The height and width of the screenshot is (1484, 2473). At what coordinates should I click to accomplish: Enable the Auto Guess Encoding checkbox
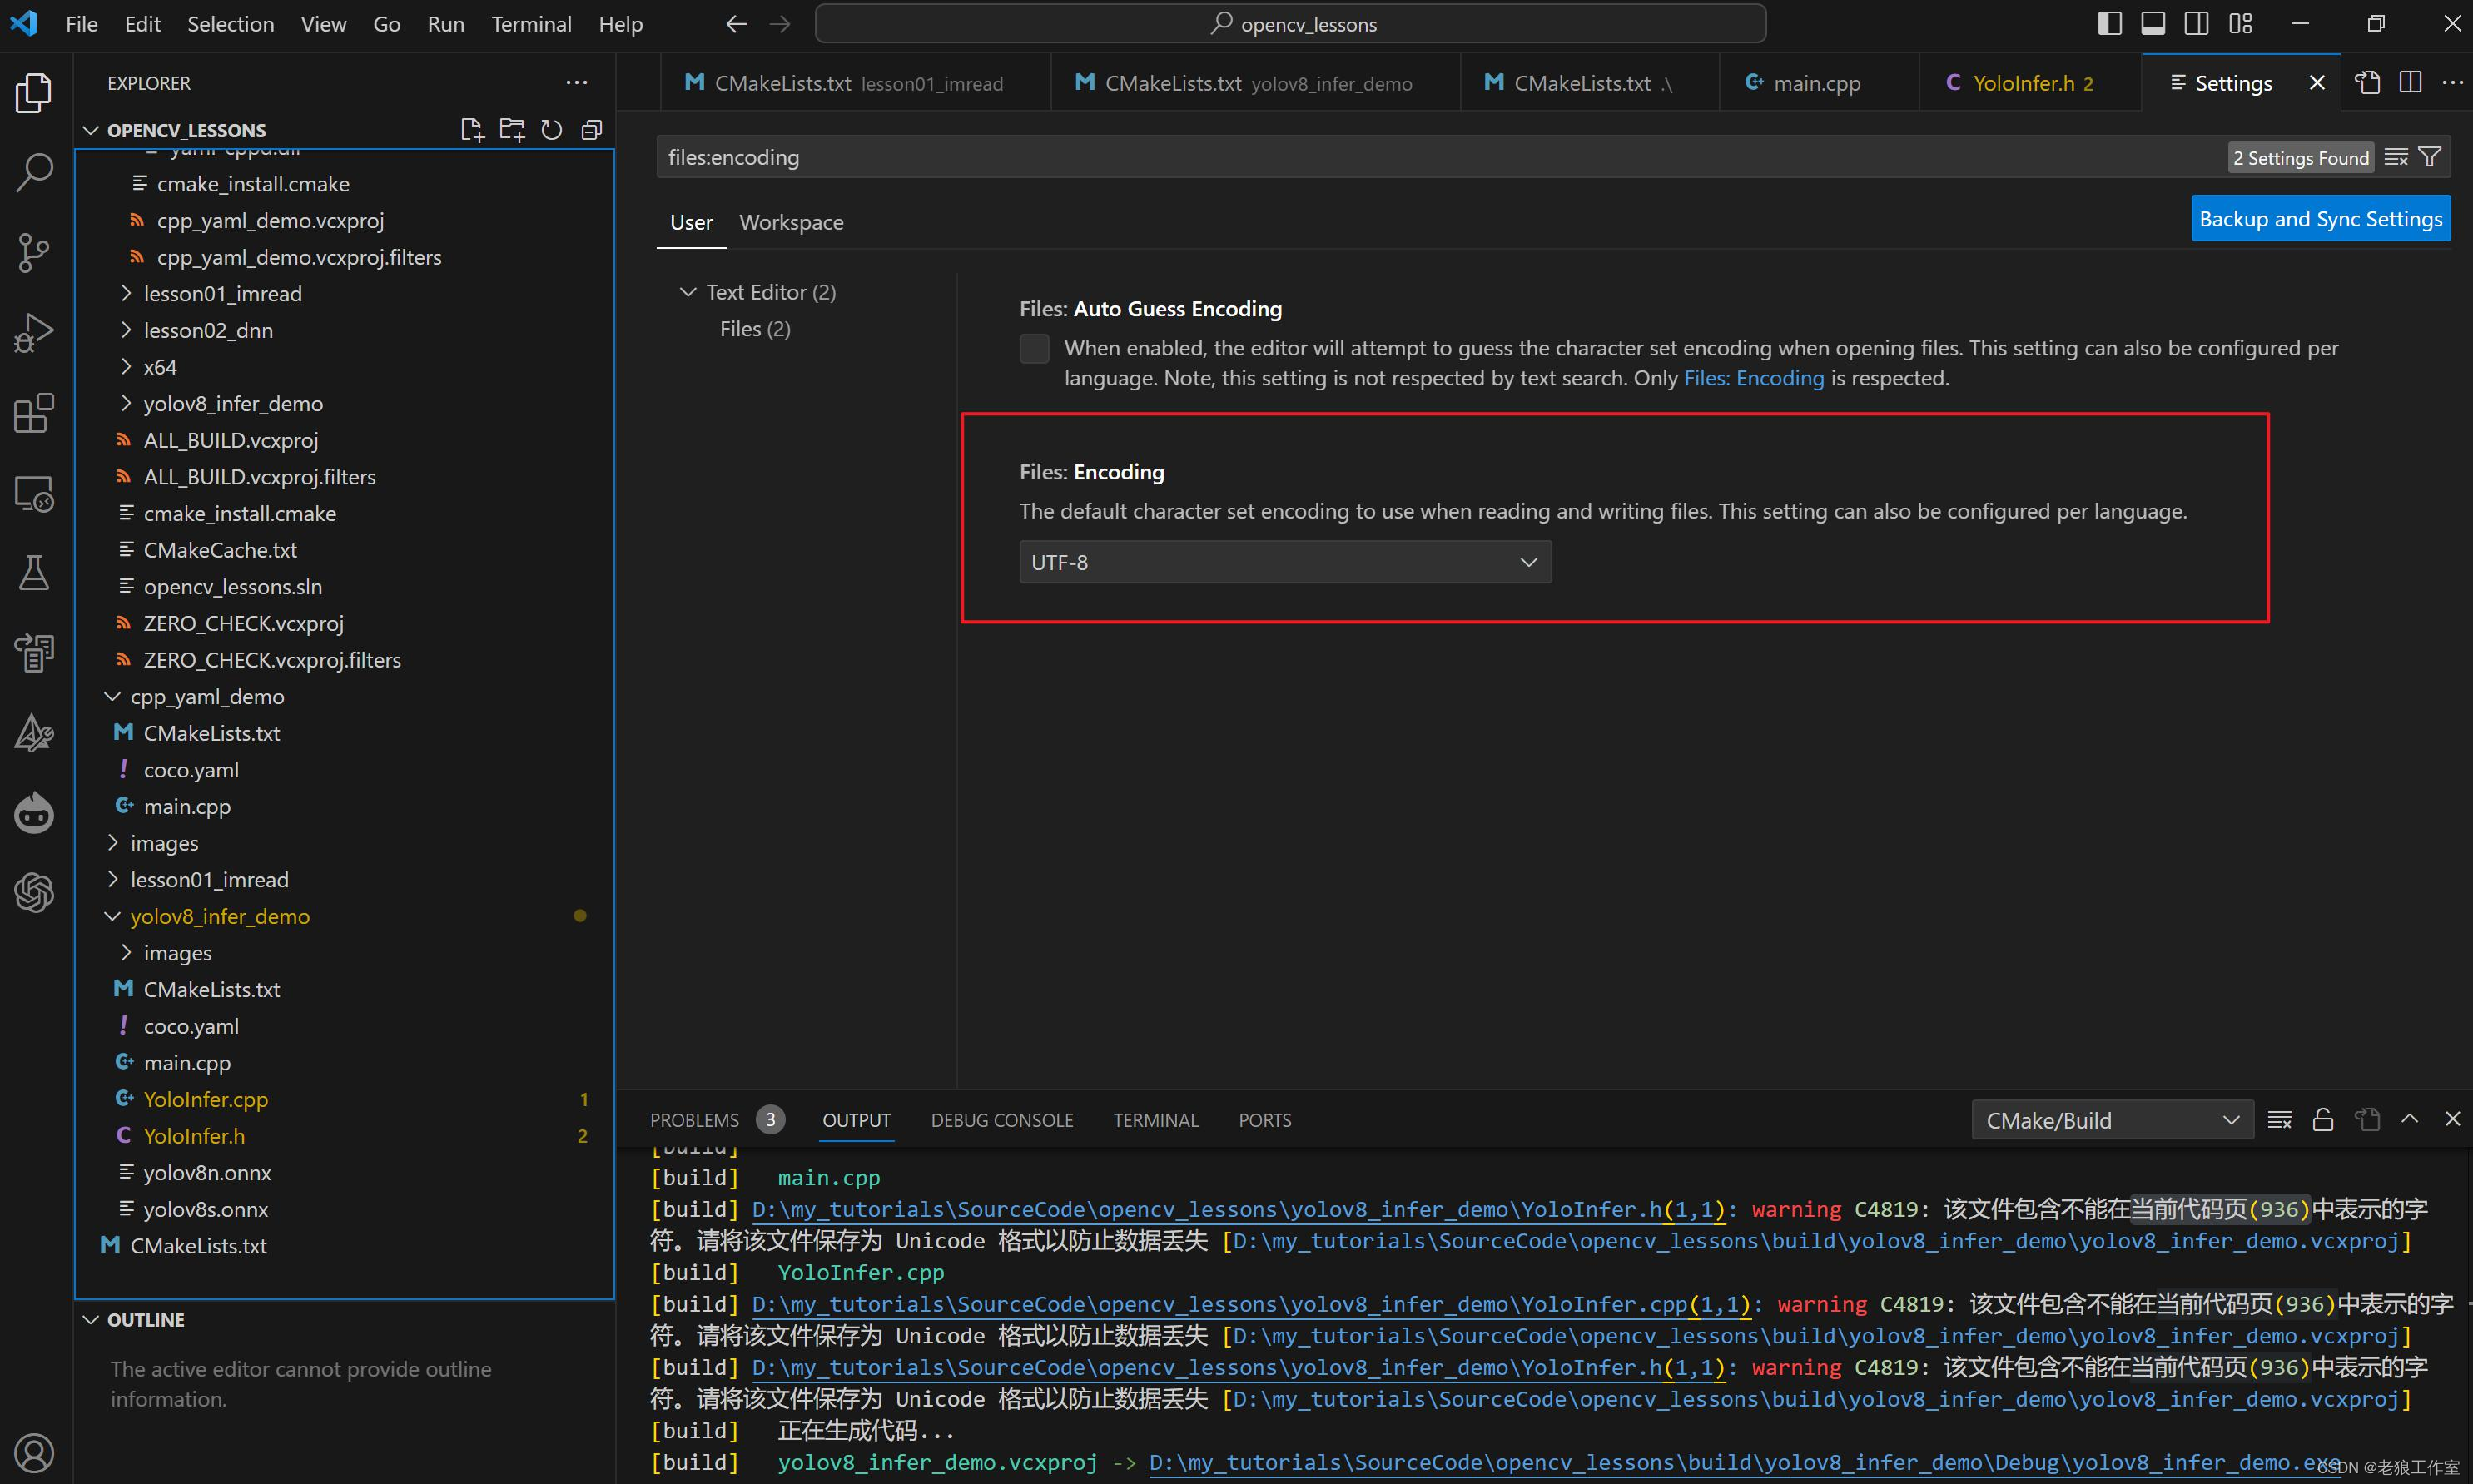[x=1035, y=349]
